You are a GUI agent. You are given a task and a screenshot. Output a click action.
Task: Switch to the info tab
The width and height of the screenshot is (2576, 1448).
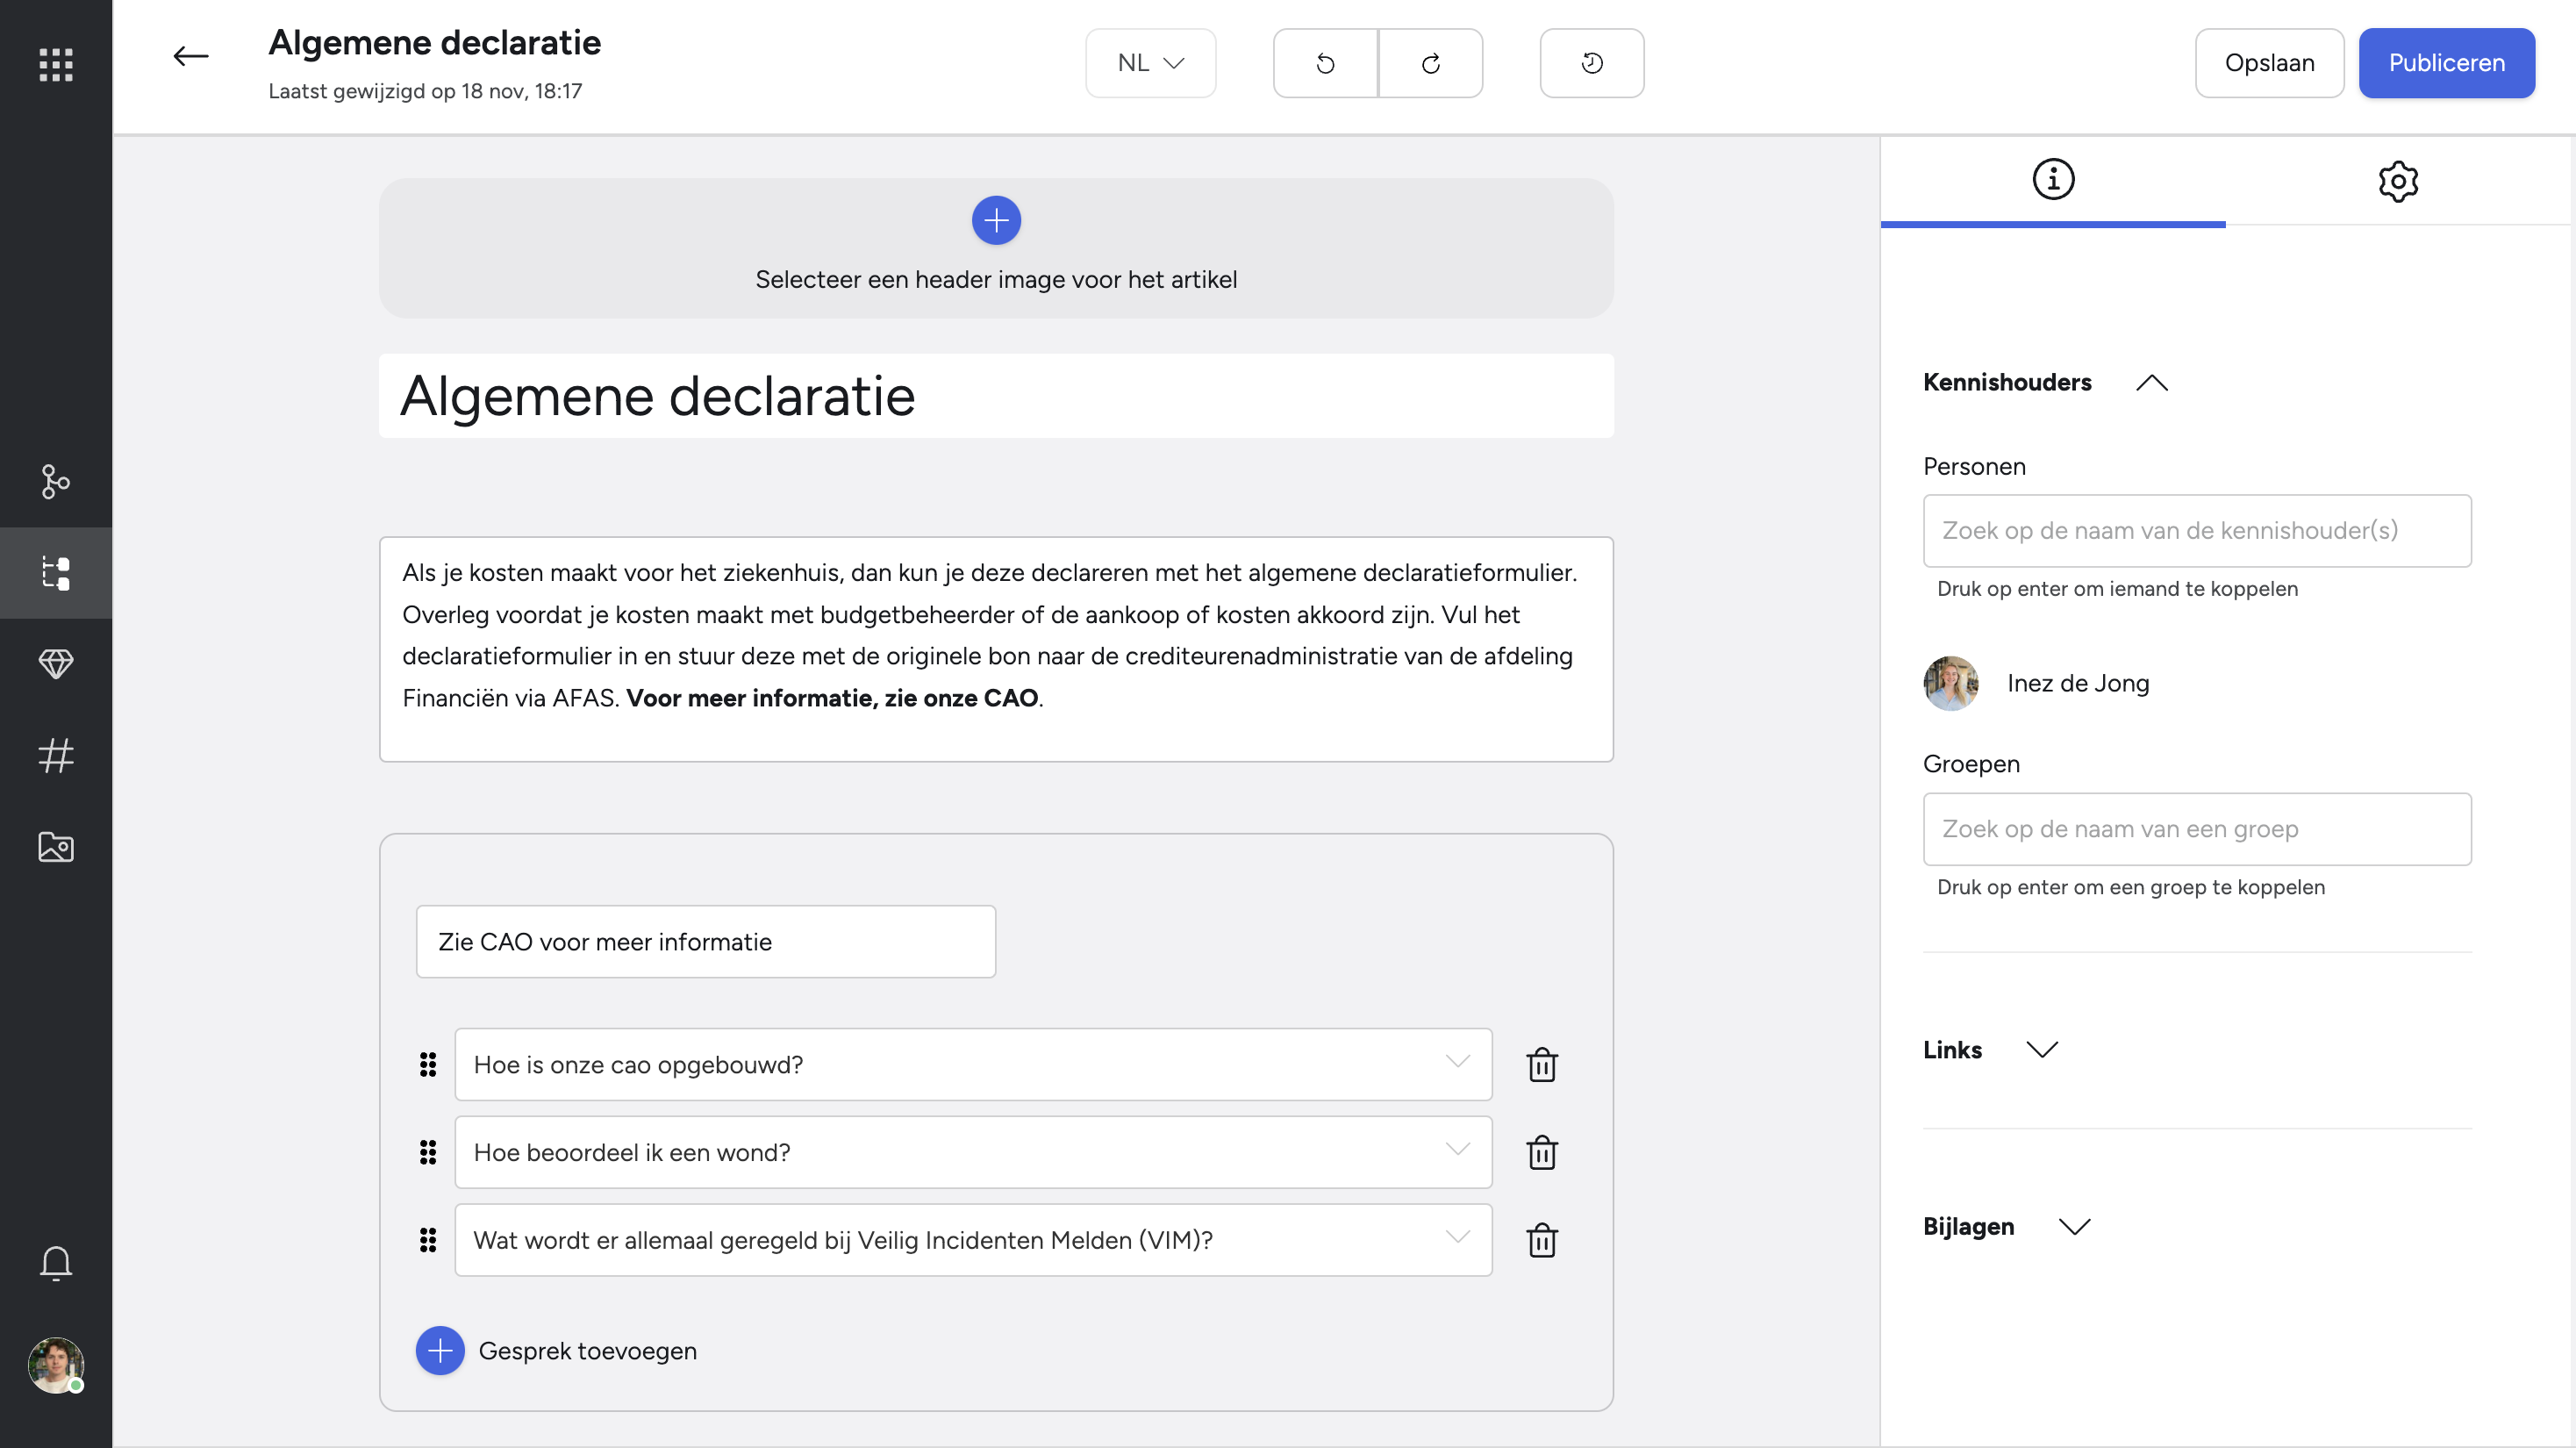tap(2053, 180)
